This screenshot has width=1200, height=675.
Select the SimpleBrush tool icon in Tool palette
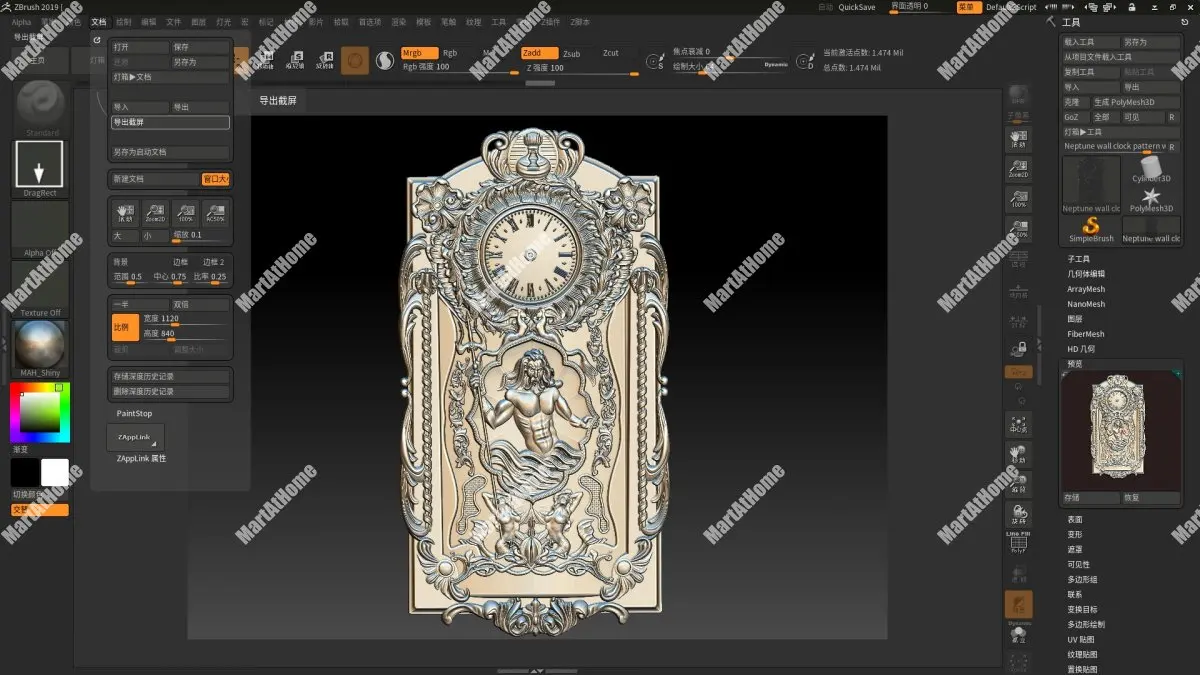(x=1089, y=228)
